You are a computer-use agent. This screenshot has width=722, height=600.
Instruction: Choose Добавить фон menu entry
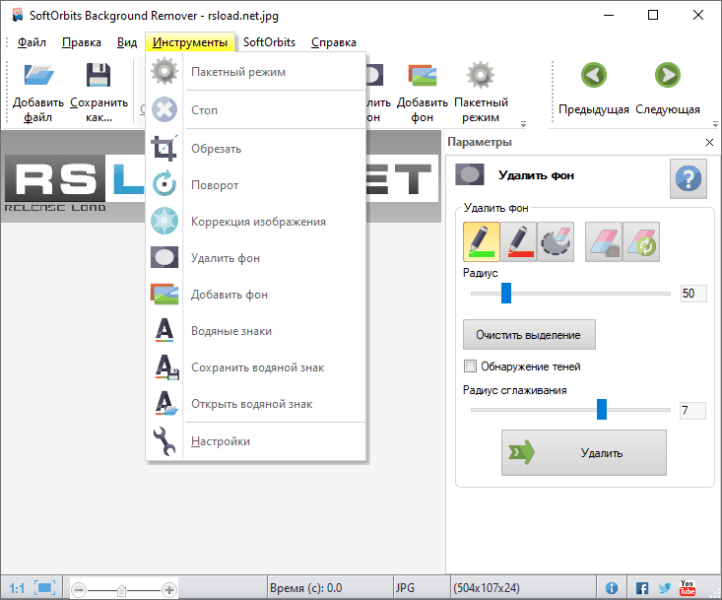[x=256, y=294]
